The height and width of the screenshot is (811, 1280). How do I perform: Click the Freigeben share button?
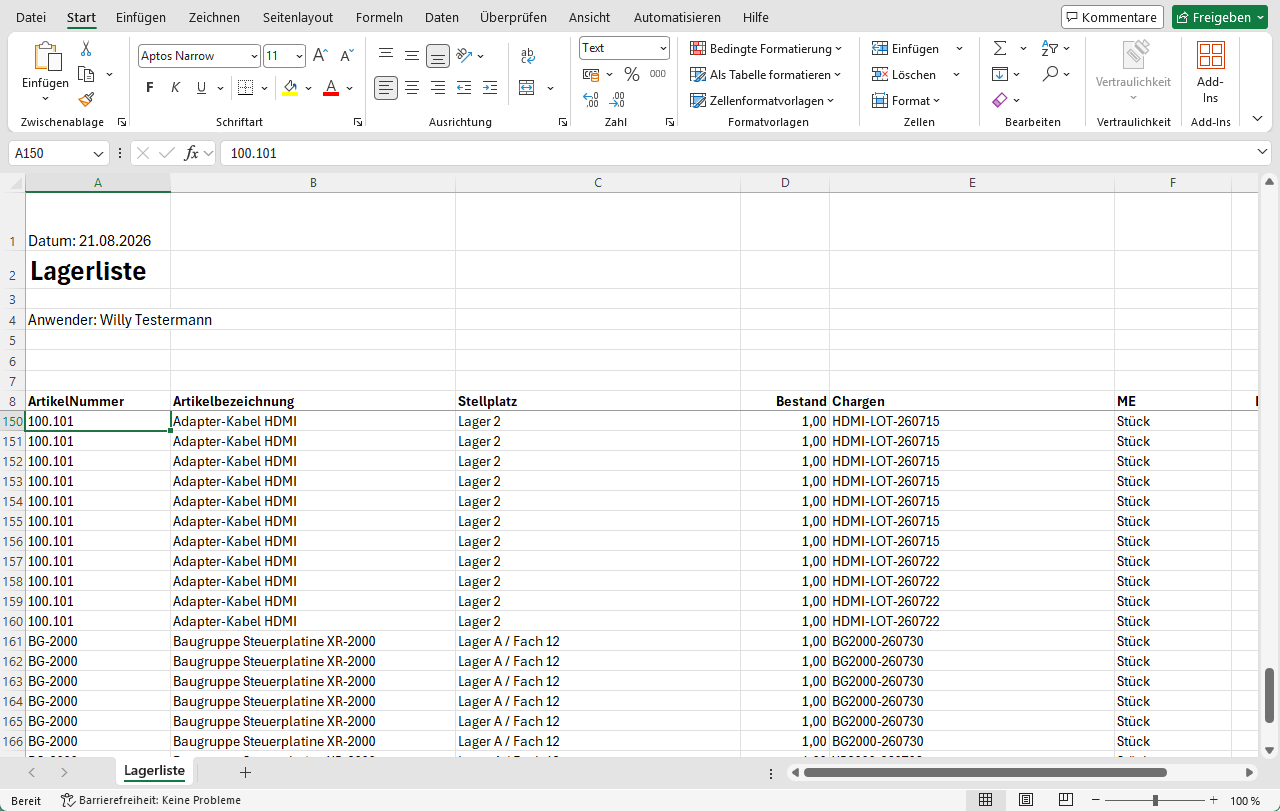pyautogui.click(x=1220, y=17)
